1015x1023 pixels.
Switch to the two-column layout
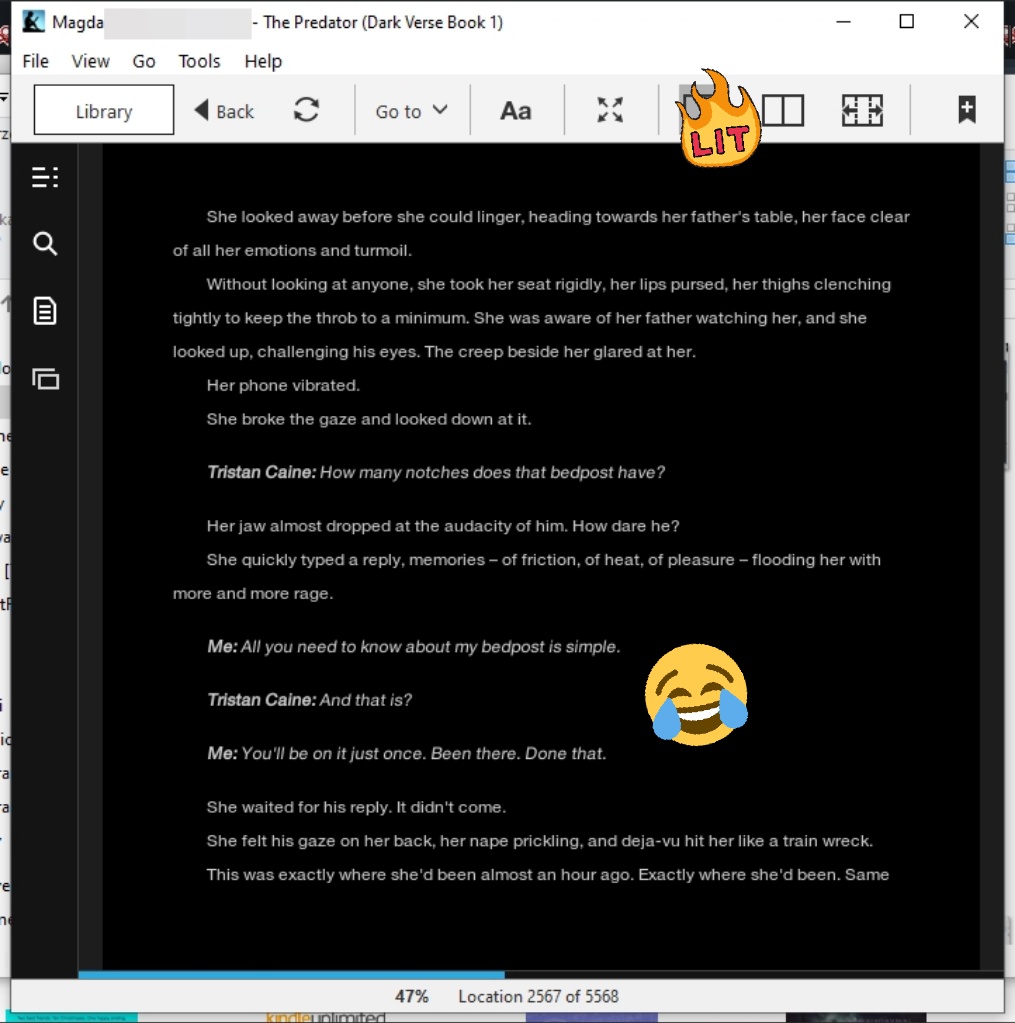click(783, 110)
